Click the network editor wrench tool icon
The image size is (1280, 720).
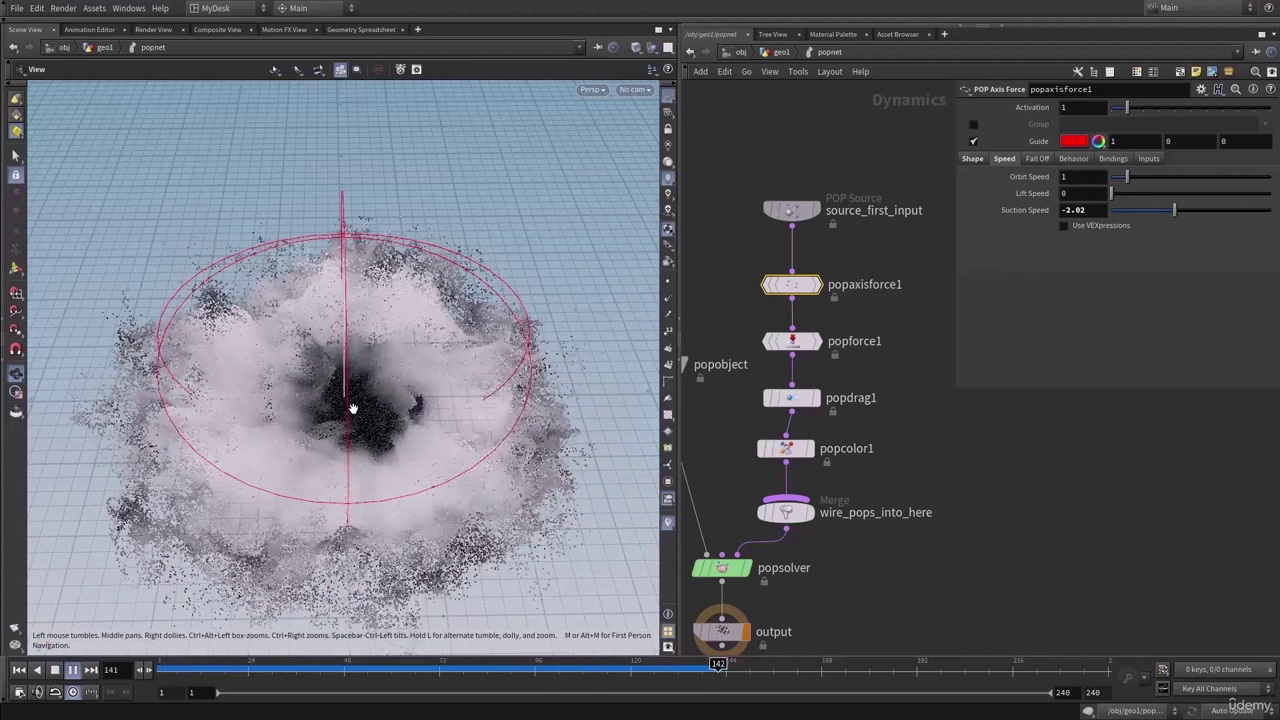tap(1078, 71)
